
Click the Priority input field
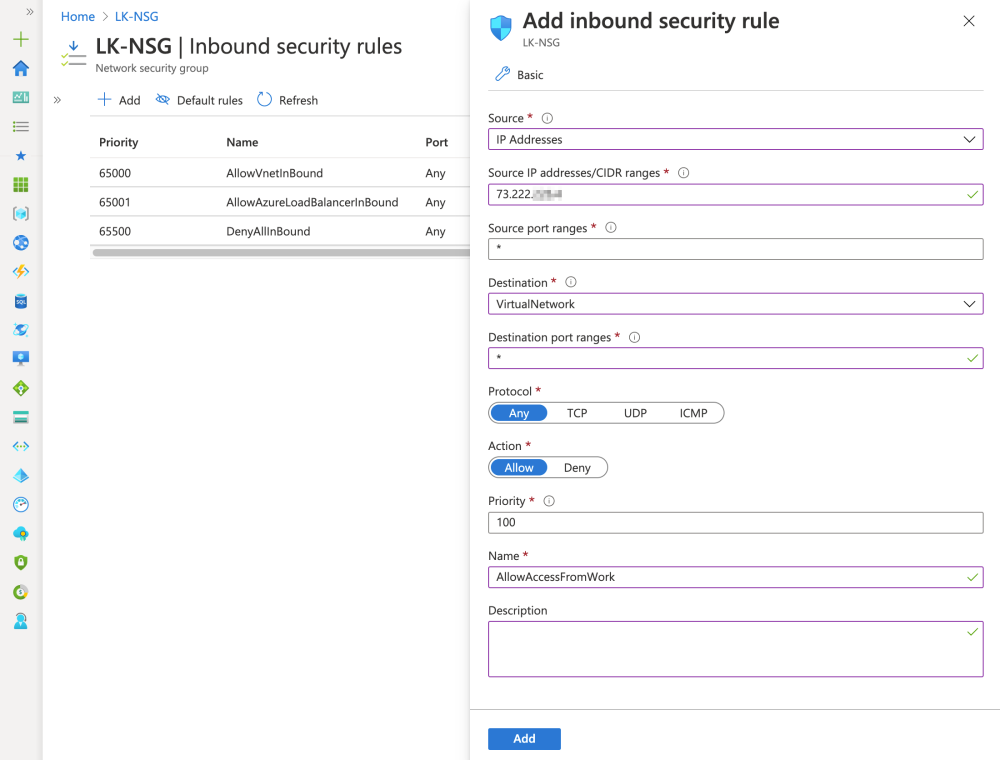[x=735, y=523]
